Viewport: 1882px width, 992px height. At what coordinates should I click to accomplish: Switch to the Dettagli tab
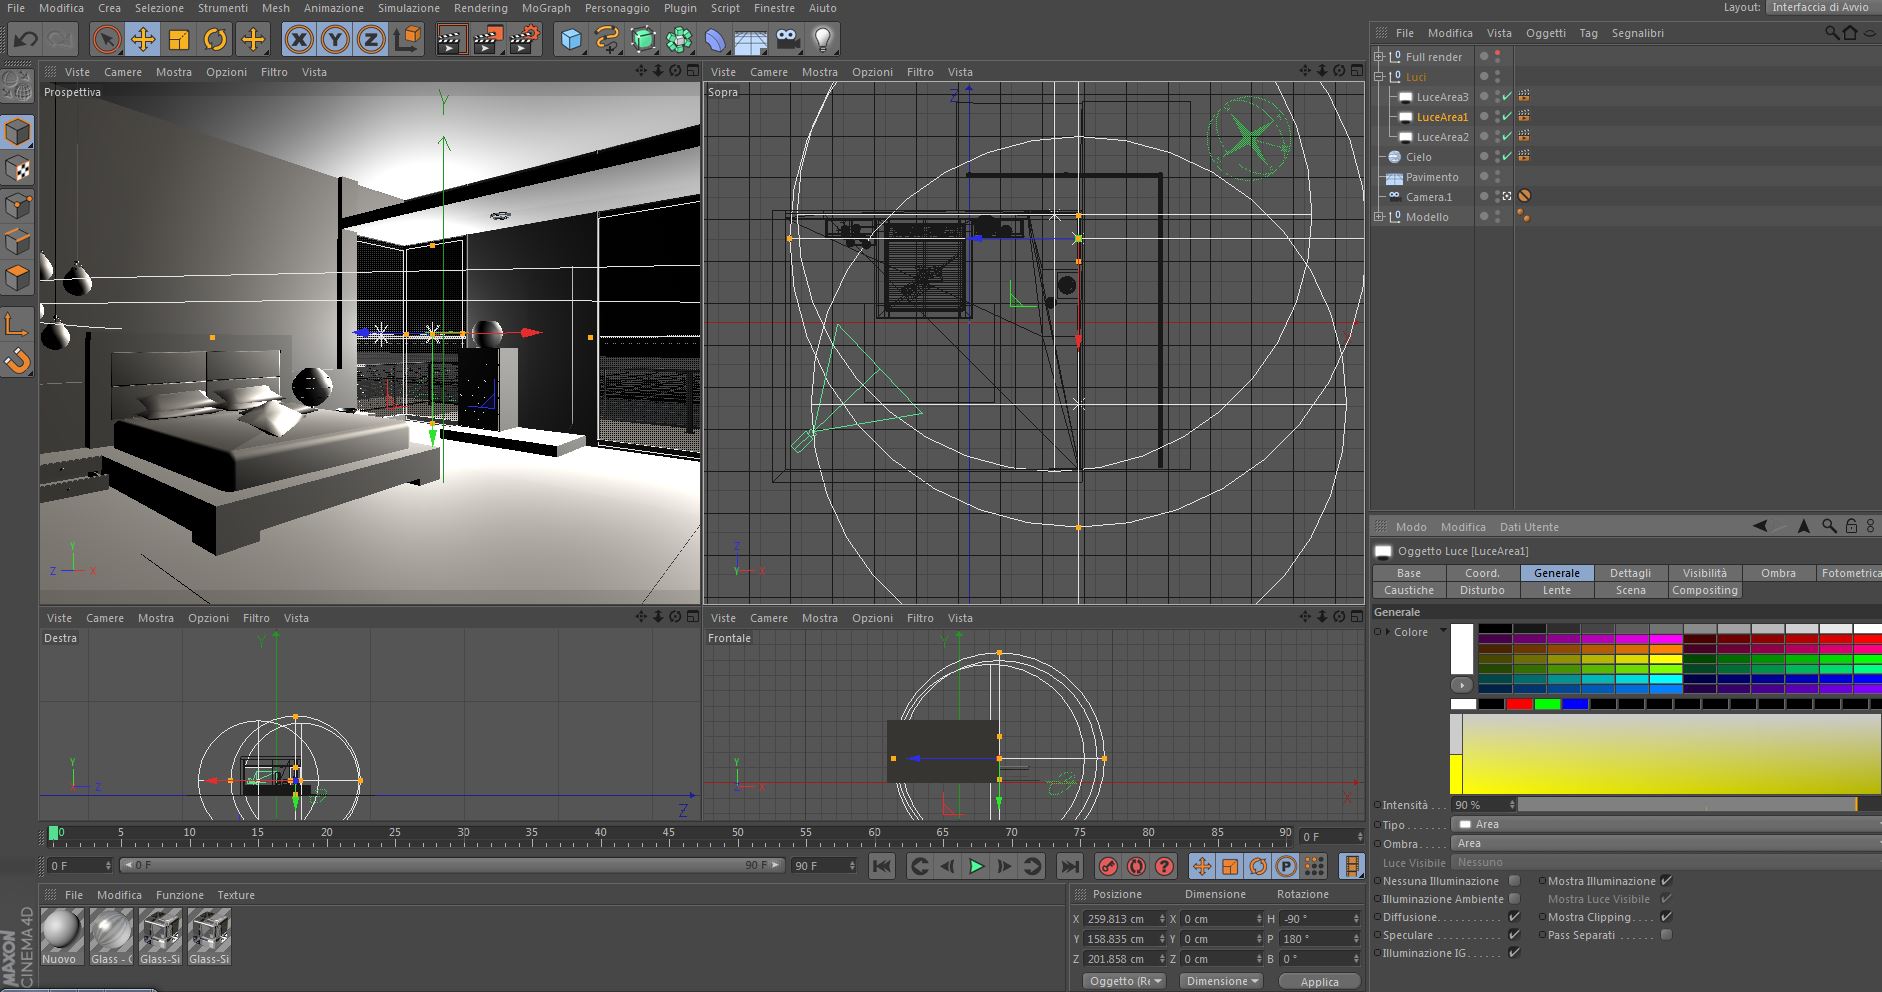(1630, 573)
